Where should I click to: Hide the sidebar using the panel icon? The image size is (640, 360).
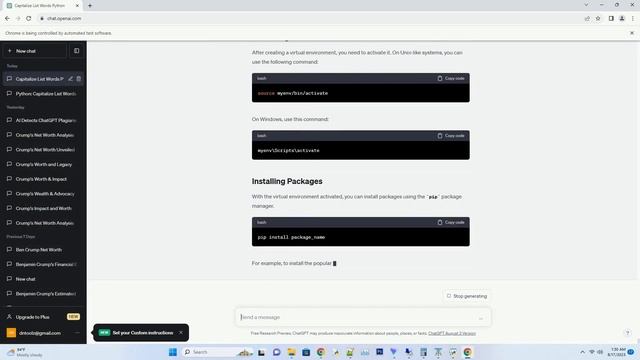click(x=76, y=51)
